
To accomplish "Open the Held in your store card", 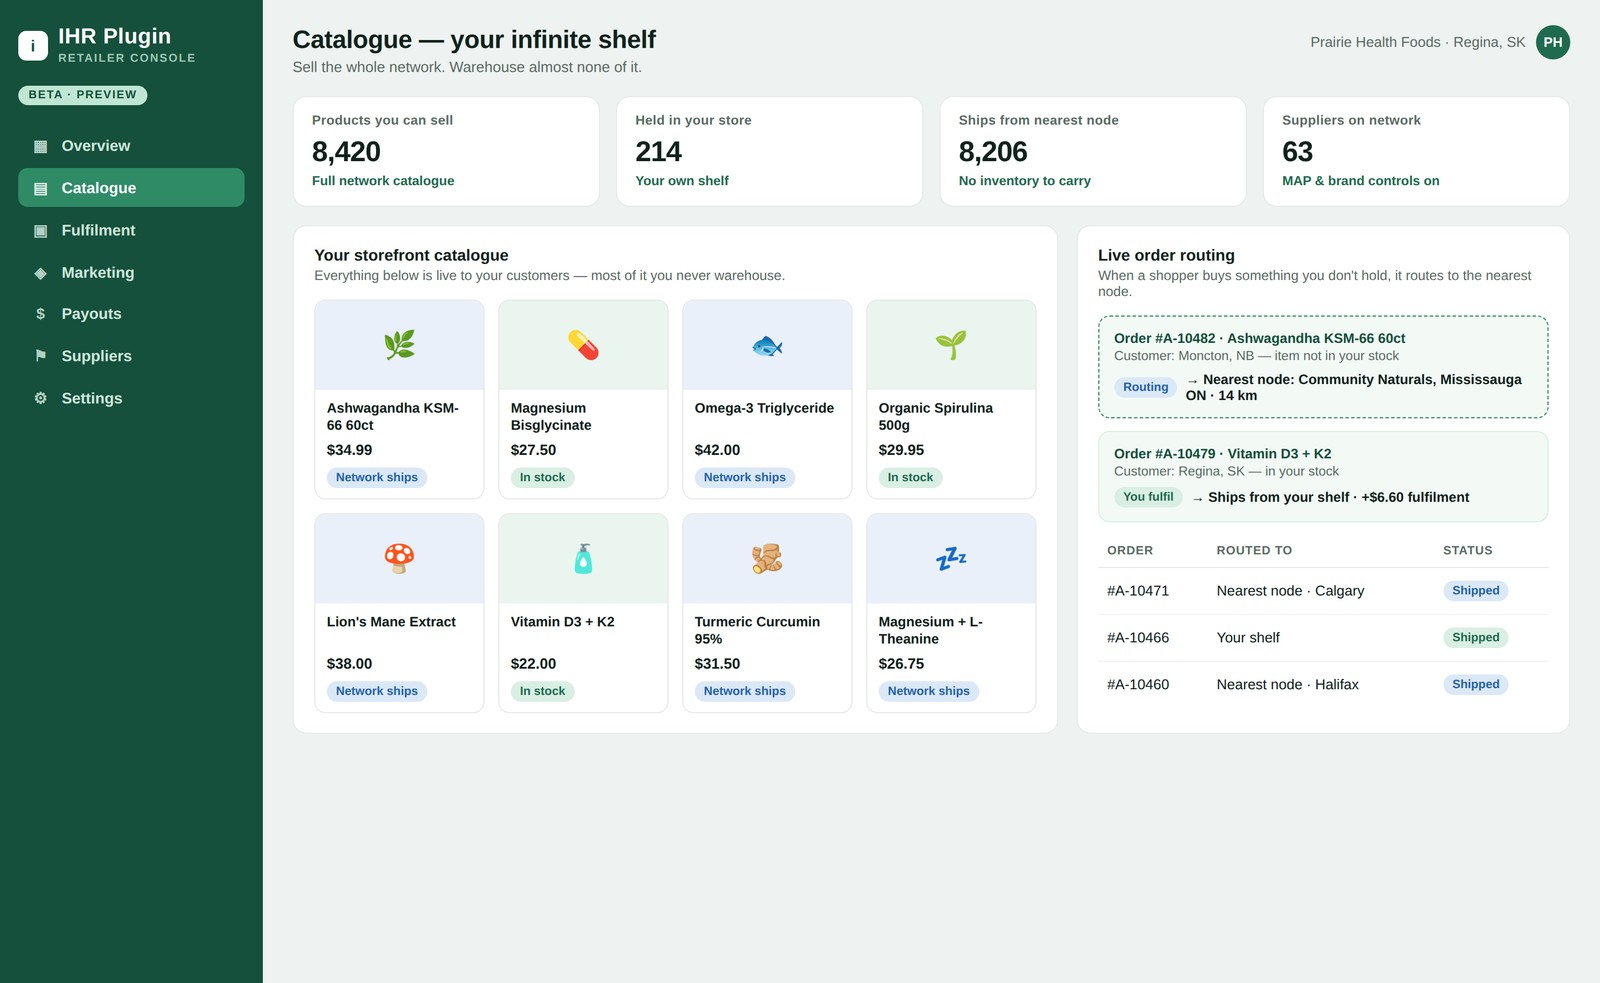I will click(x=769, y=152).
